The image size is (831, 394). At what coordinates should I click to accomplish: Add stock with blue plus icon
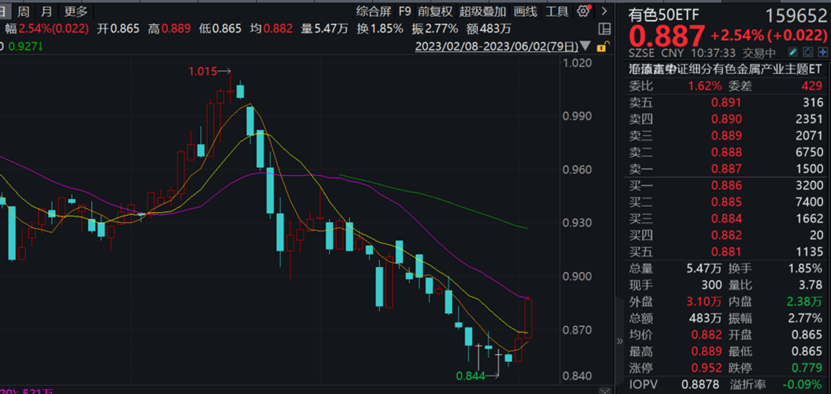click(823, 52)
